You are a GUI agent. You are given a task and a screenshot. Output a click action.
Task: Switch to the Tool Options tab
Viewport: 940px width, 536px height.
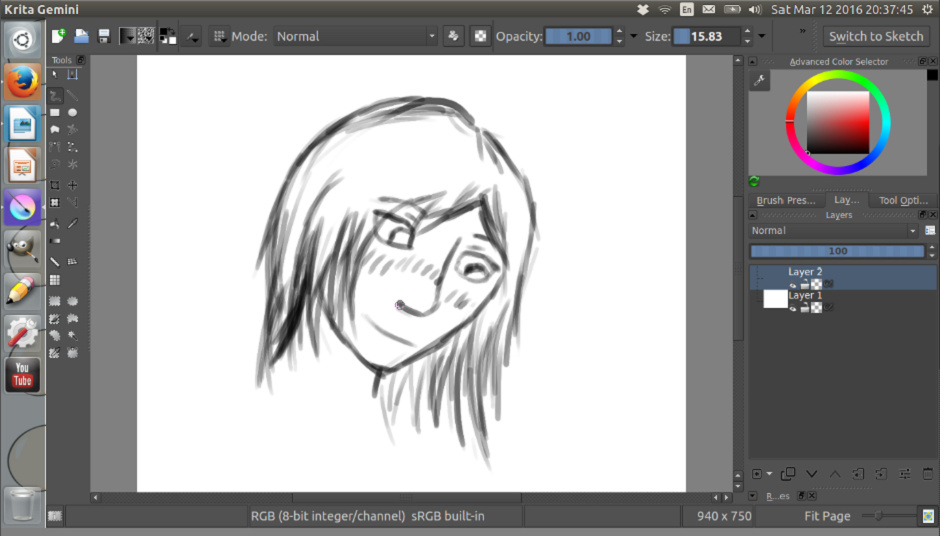[x=902, y=200]
